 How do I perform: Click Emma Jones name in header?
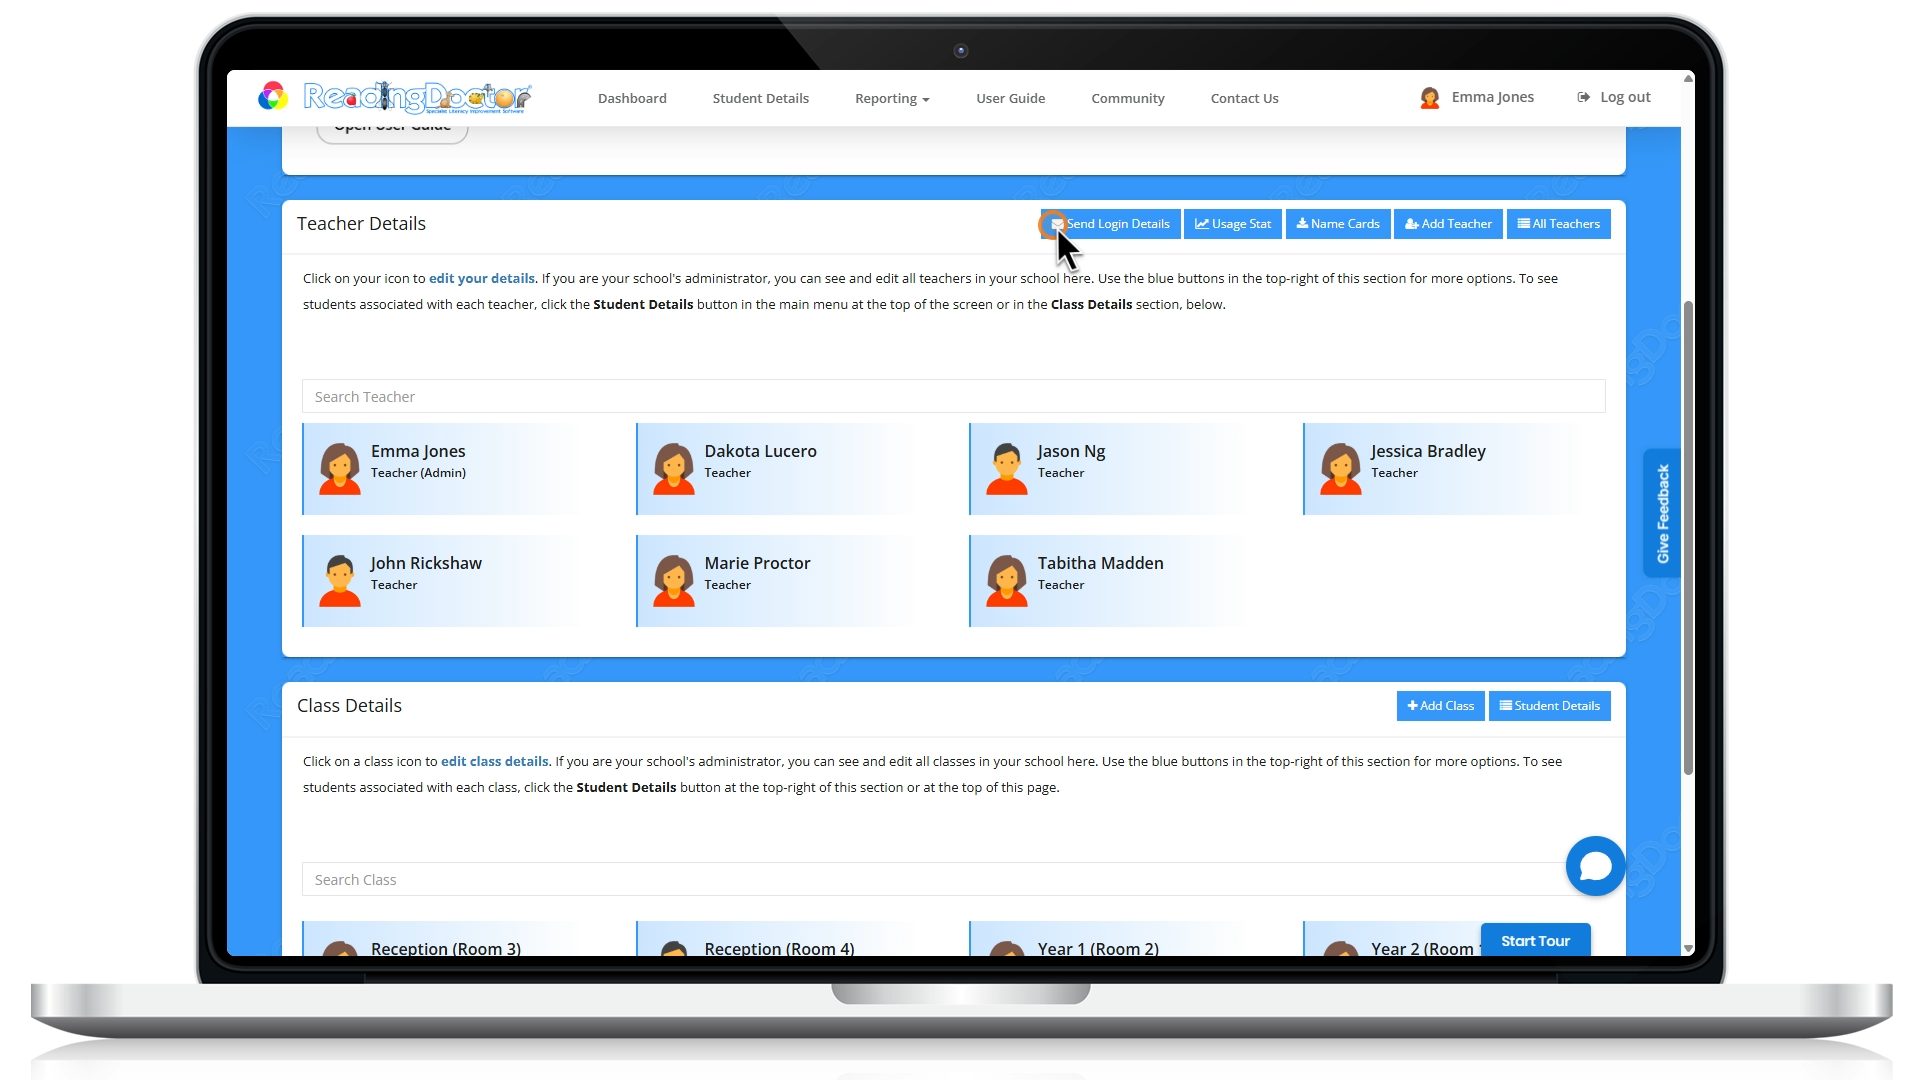pos(1492,97)
